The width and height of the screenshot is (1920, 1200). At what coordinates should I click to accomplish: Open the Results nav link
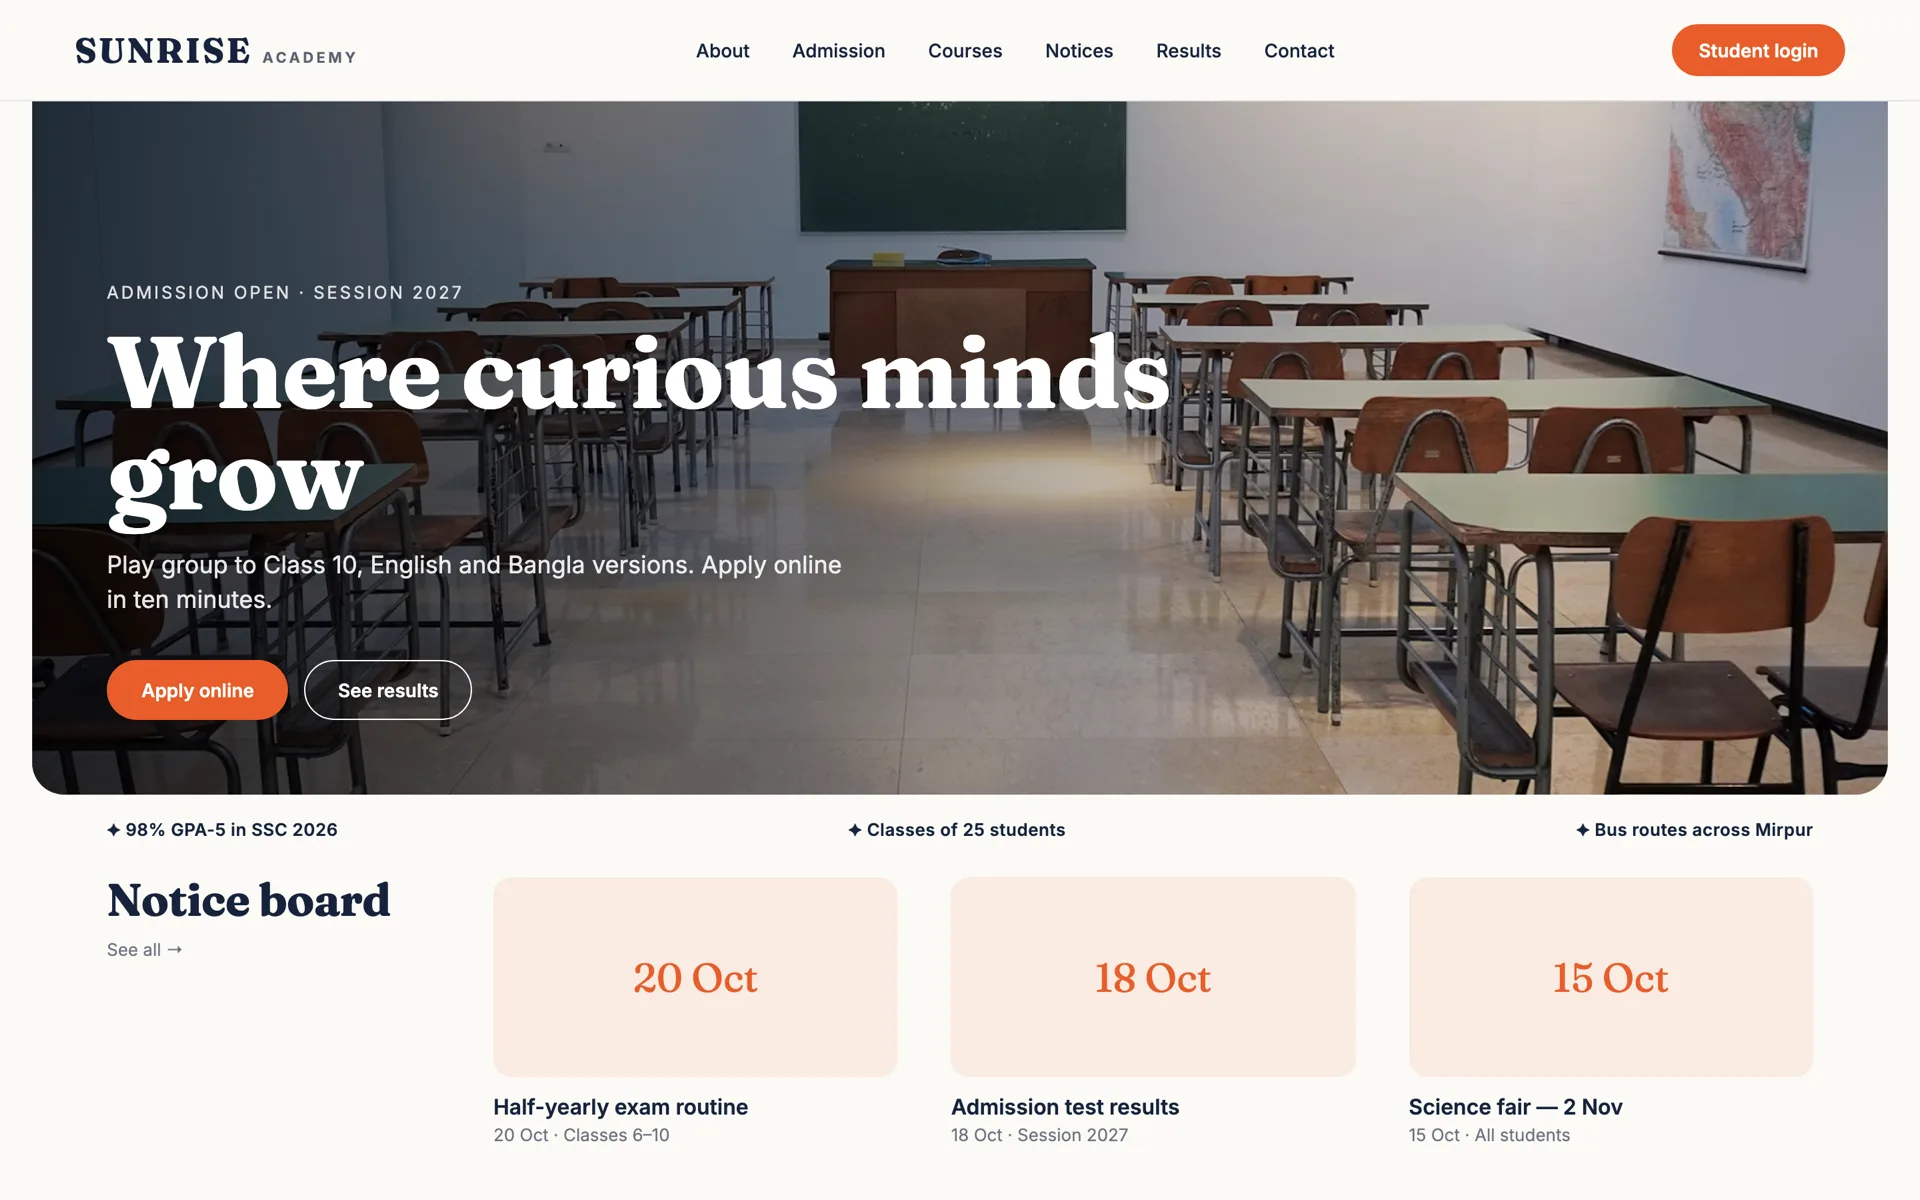point(1188,51)
